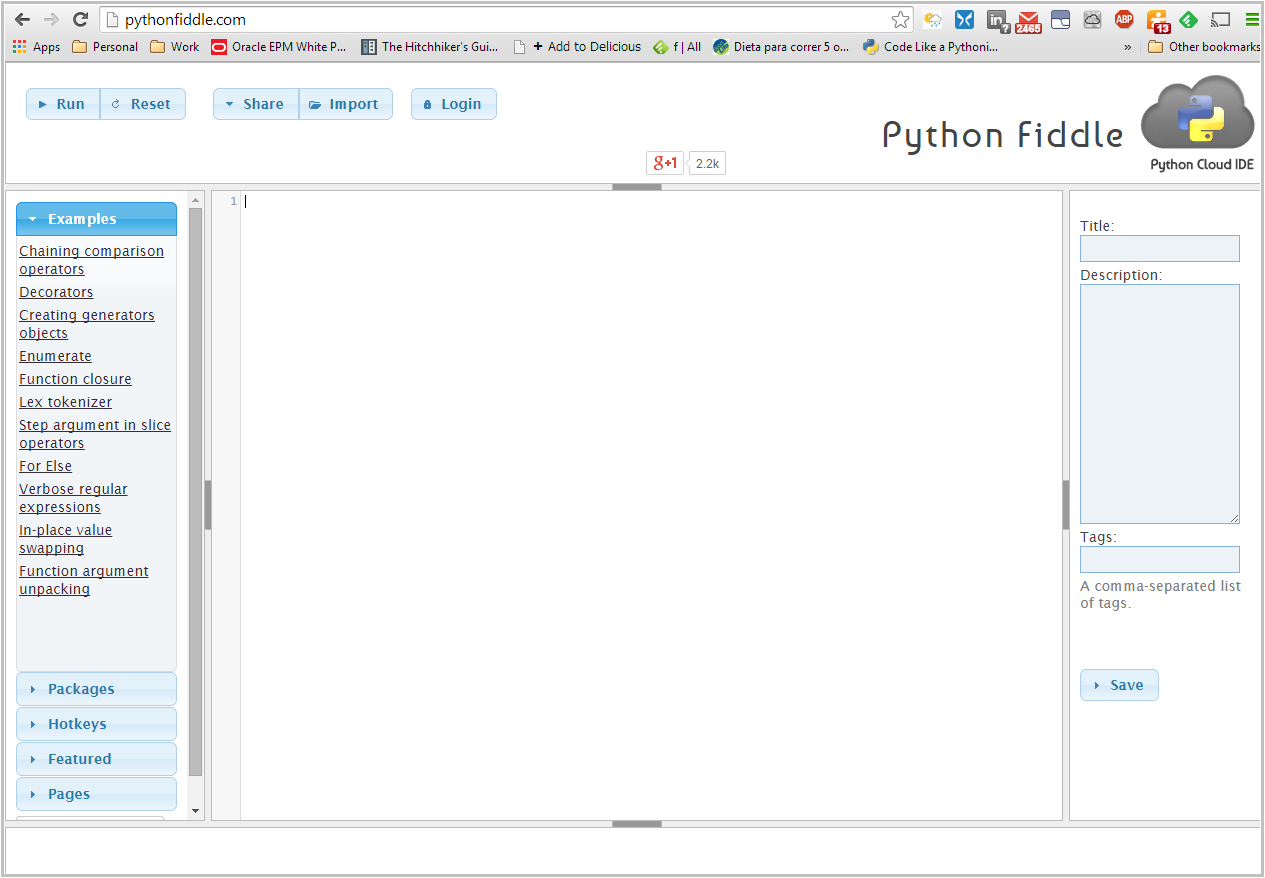1265x878 pixels.
Task: Reload the page with the refresh icon
Action: coord(81,19)
